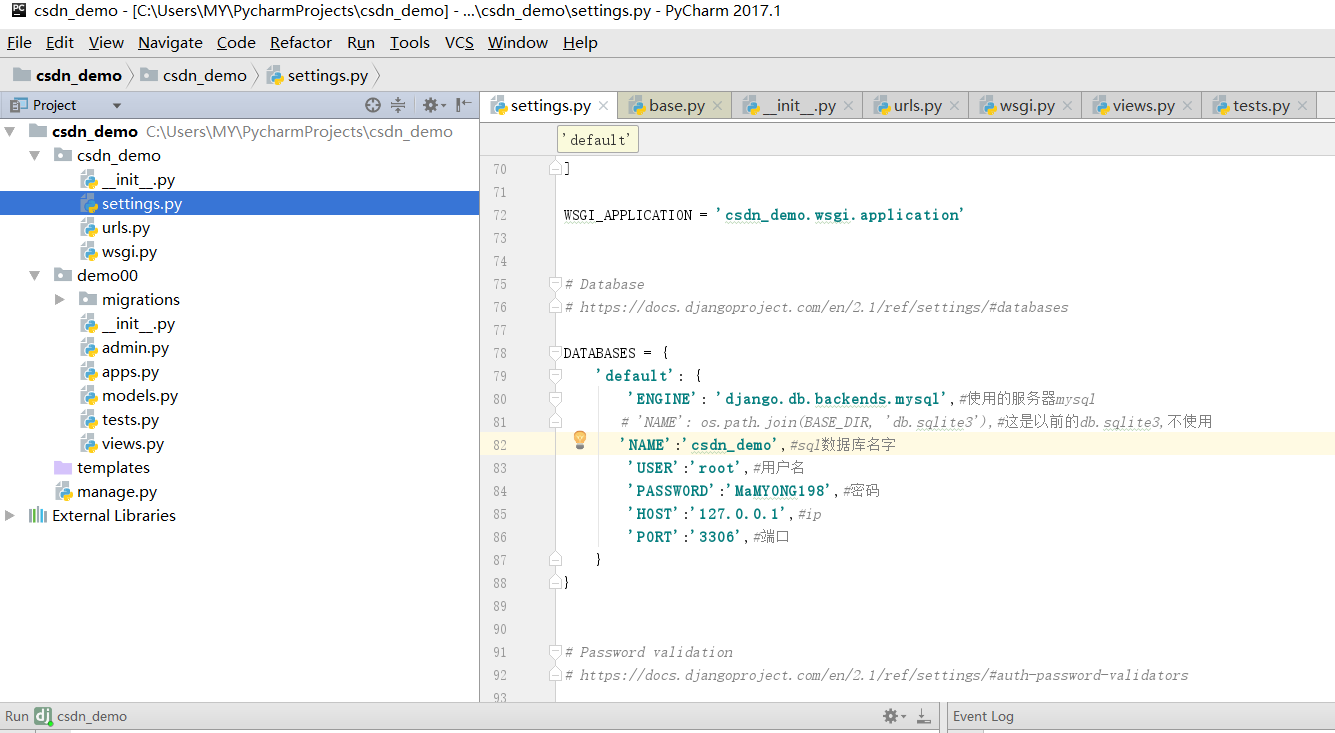The image size is (1335, 733).
Task: Open the Event Log panel
Action: coord(983,716)
